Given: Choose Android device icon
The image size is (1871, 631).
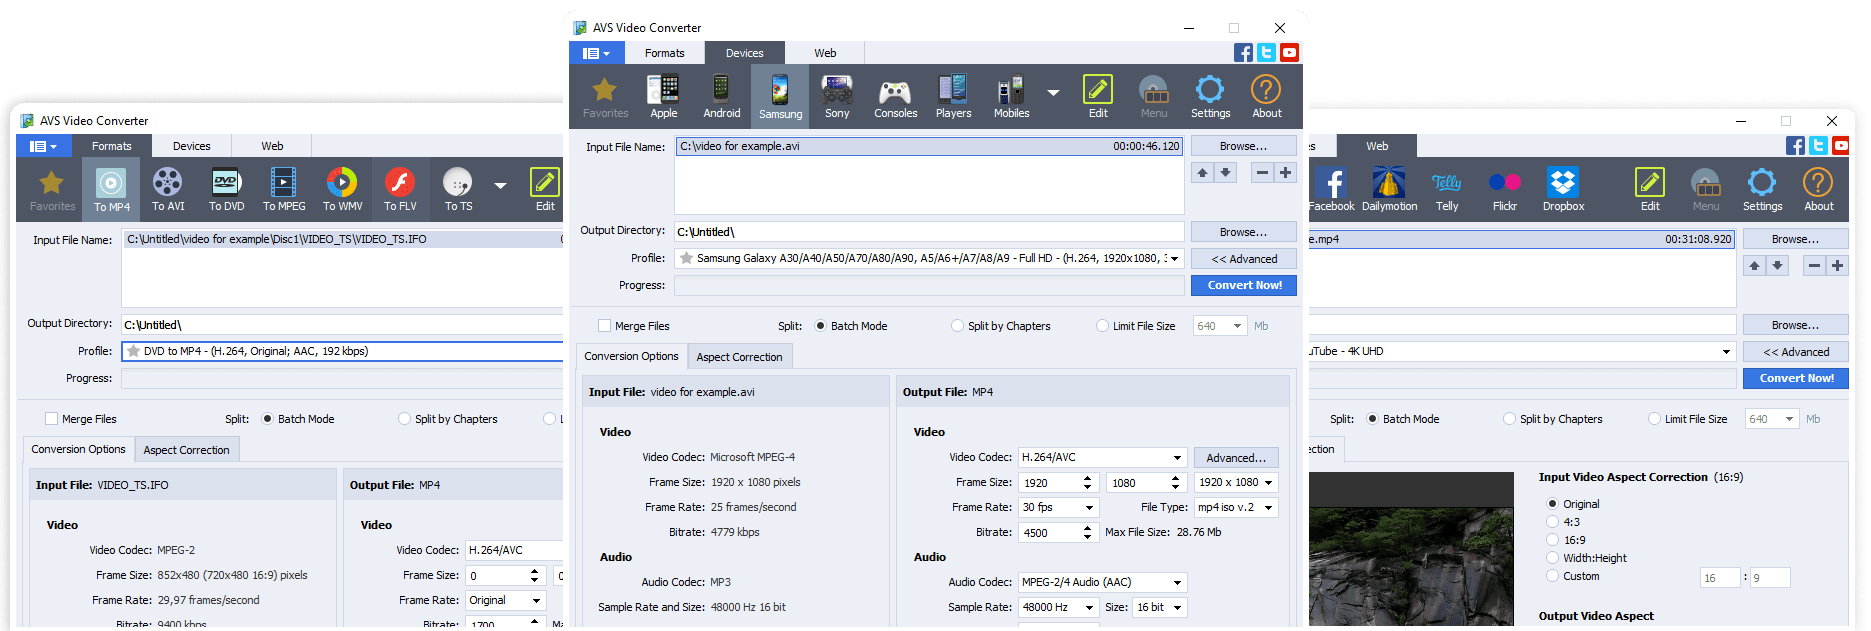Looking at the screenshot, I should 721,96.
